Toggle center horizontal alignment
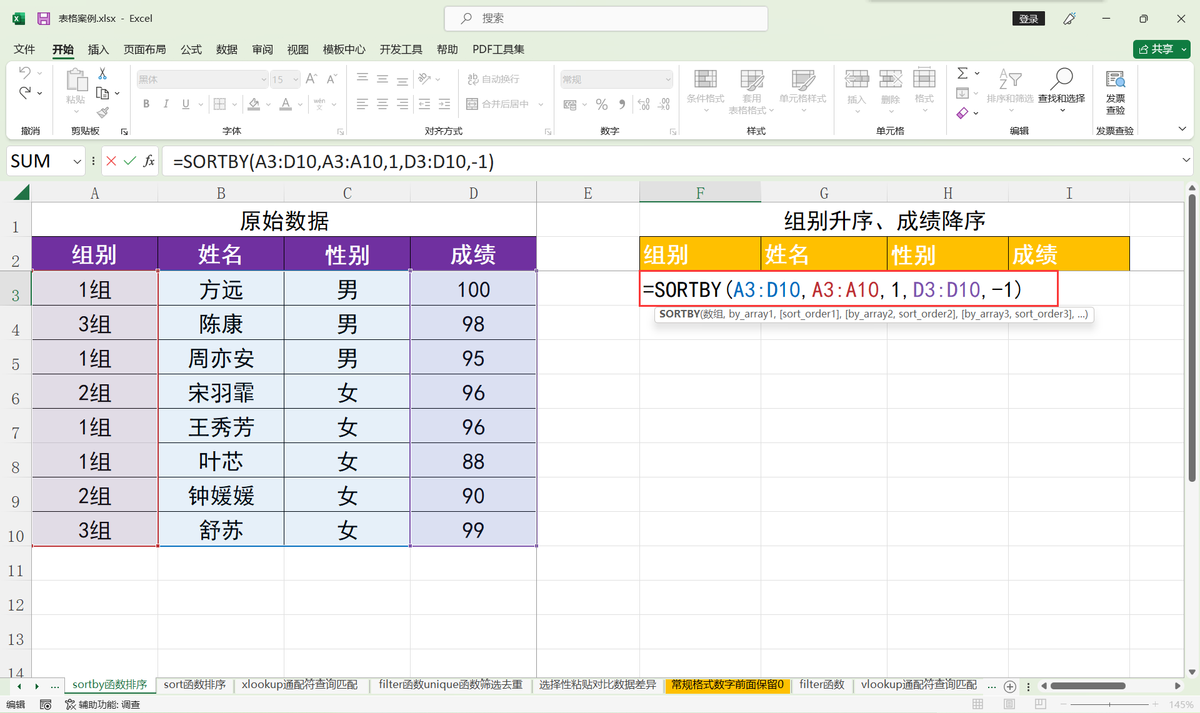The image size is (1200, 713). coord(383,104)
